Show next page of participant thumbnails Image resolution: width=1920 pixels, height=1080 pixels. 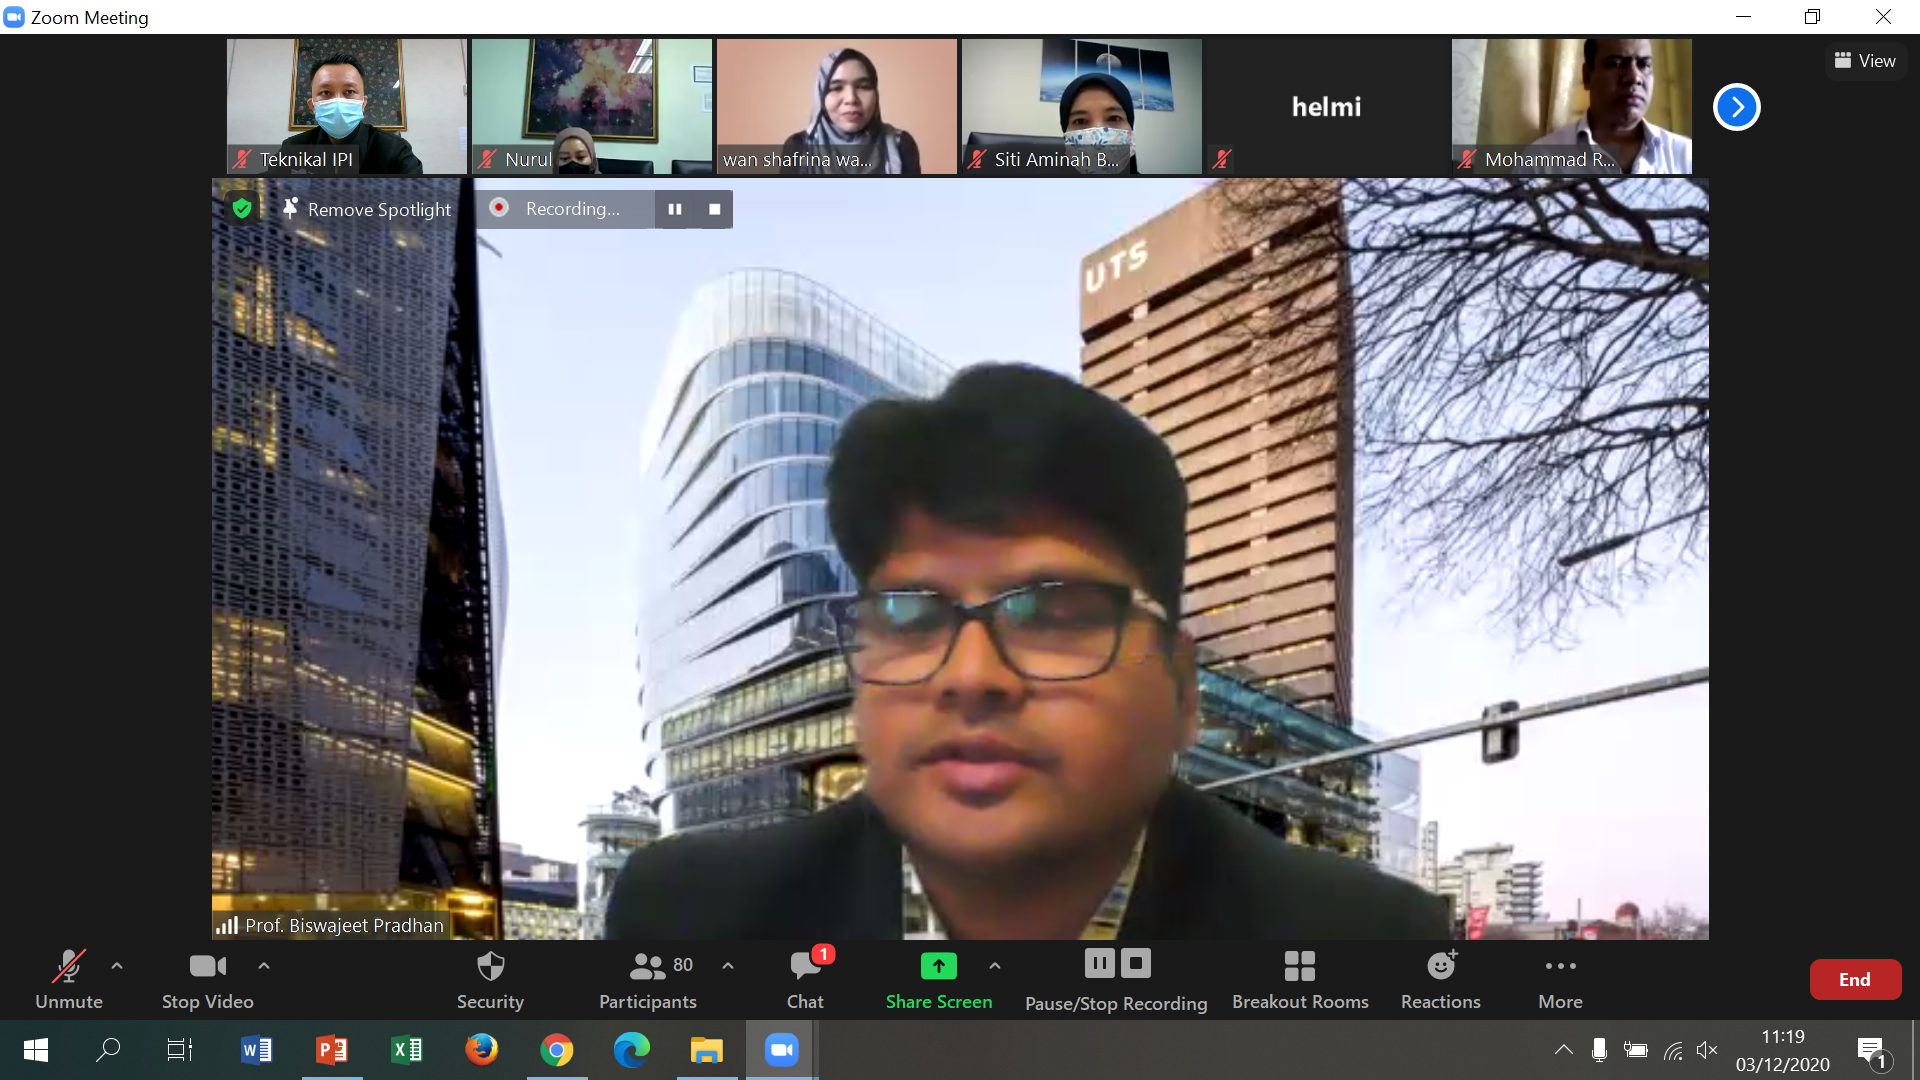pyautogui.click(x=1736, y=107)
